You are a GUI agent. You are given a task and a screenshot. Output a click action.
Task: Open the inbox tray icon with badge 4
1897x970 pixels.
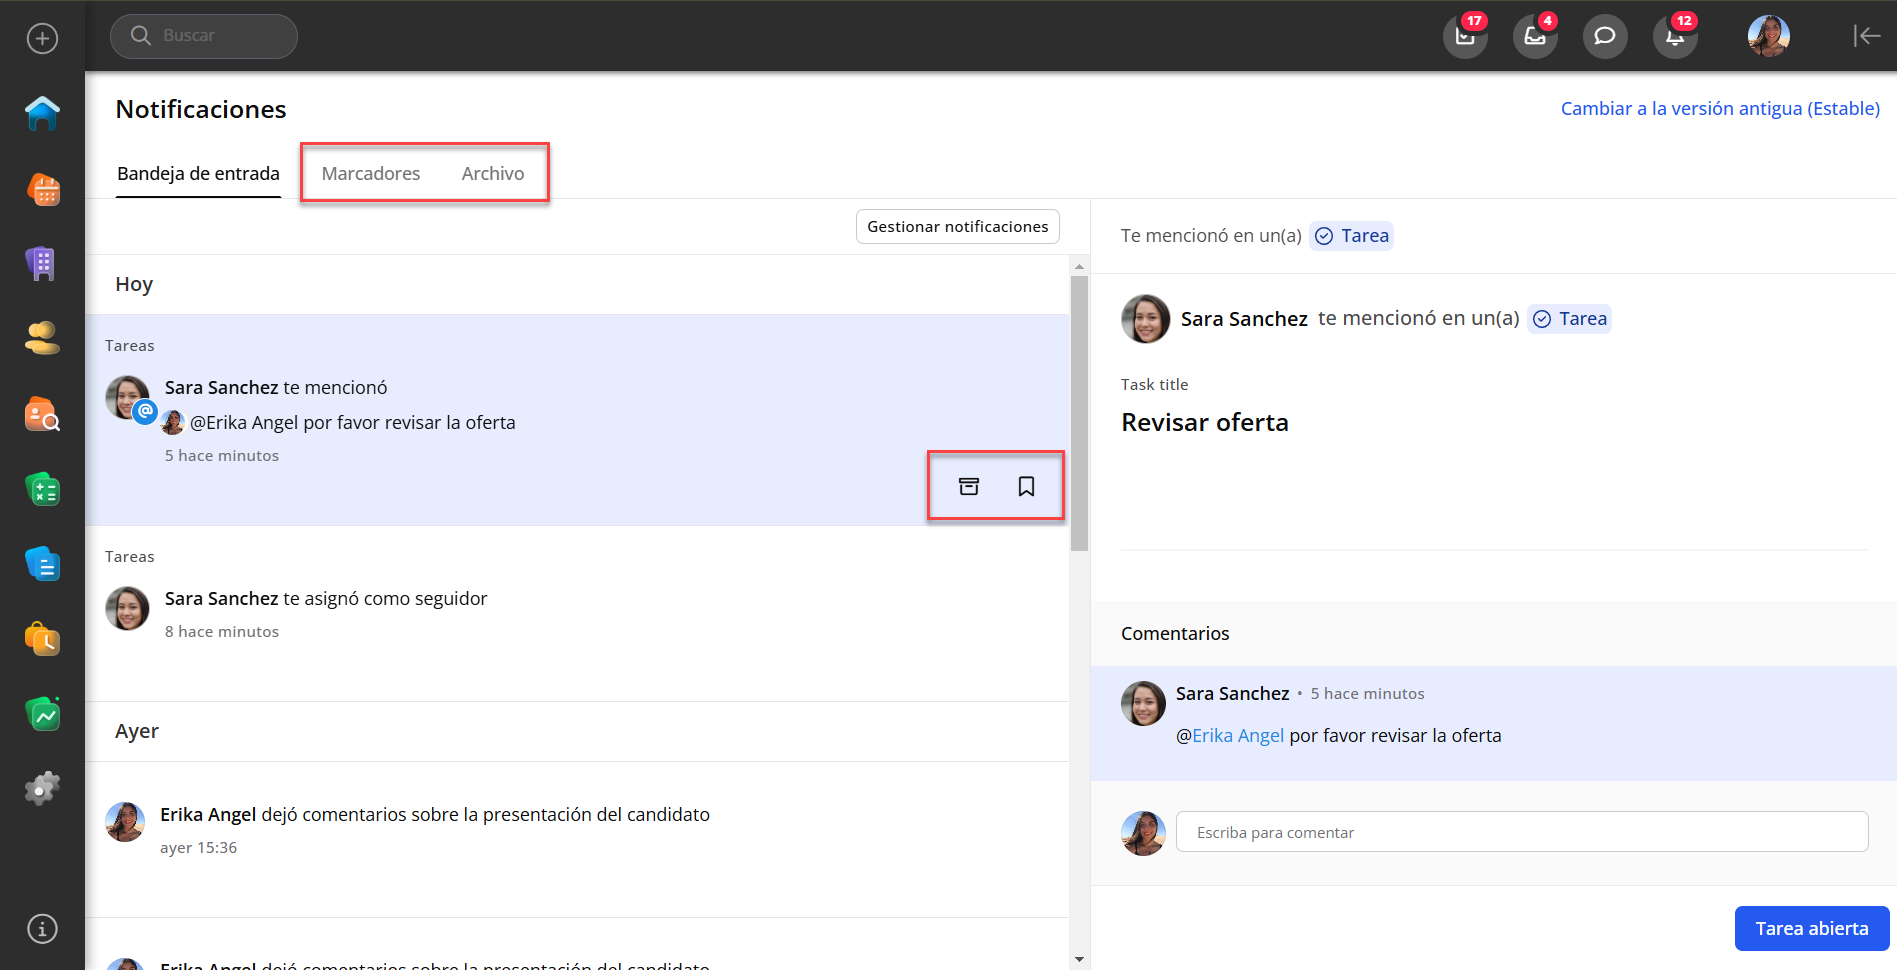1534,37
